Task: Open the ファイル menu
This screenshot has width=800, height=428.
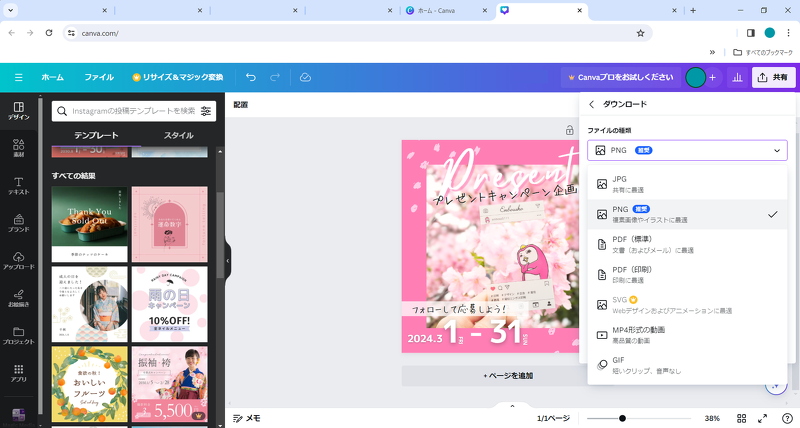Action: click(99, 78)
